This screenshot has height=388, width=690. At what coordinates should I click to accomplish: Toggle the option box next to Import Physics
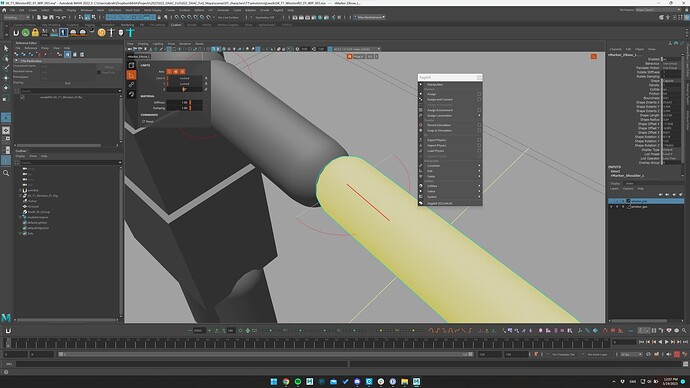pos(479,145)
